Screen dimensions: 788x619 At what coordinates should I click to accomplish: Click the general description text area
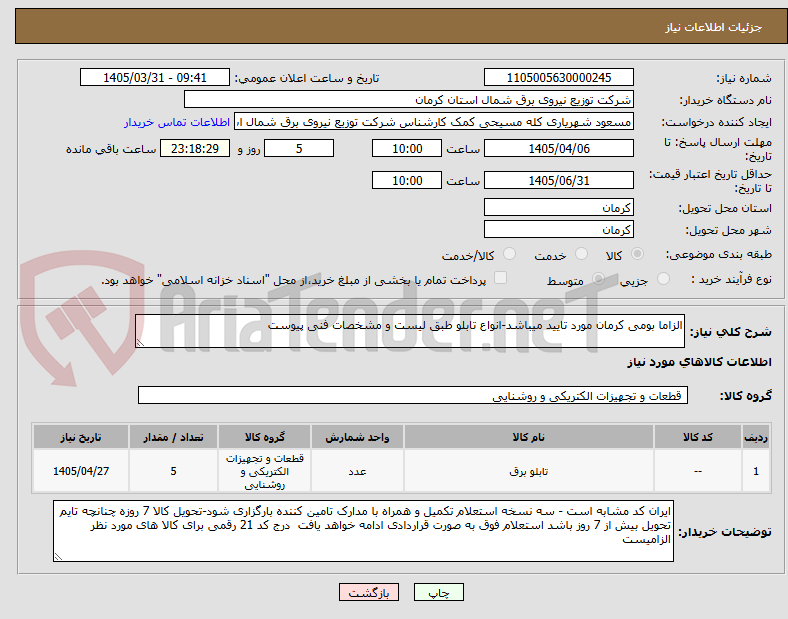point(410,331)
